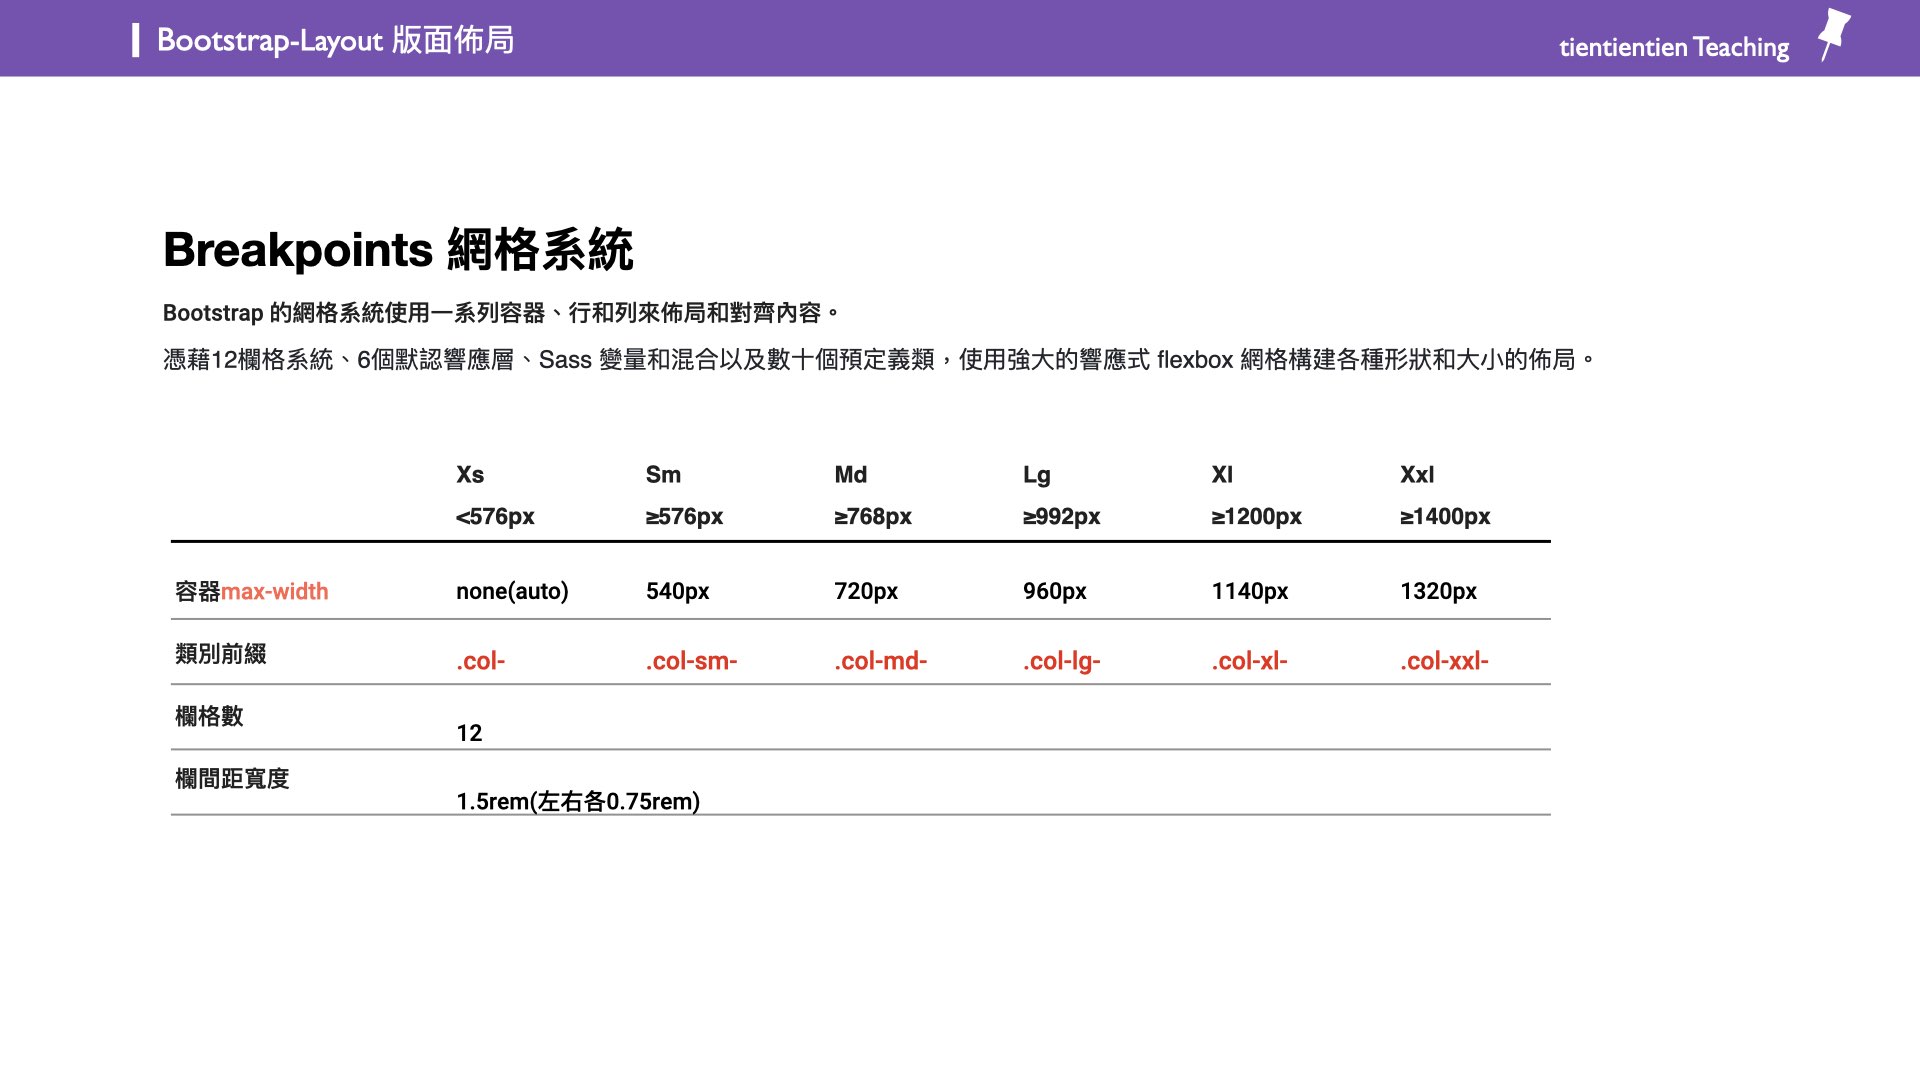Click the .col- class prefix
This screenshot has width=1920, height=1080.
[x=480, y=660]
